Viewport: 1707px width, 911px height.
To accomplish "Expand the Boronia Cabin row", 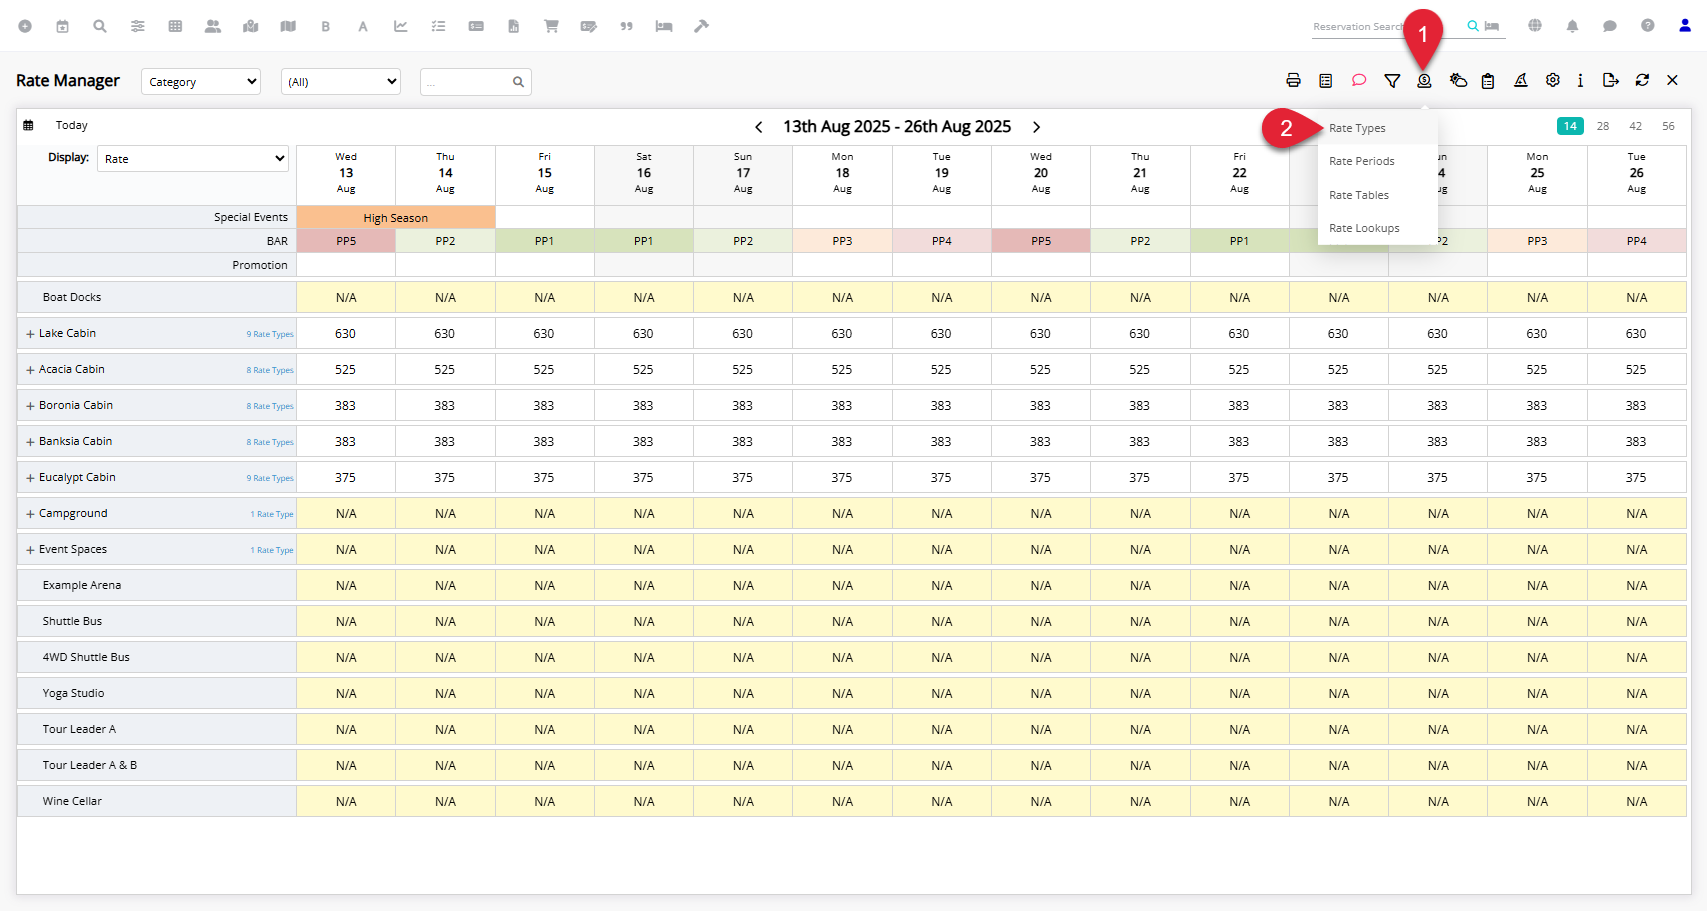I will 30,406.
